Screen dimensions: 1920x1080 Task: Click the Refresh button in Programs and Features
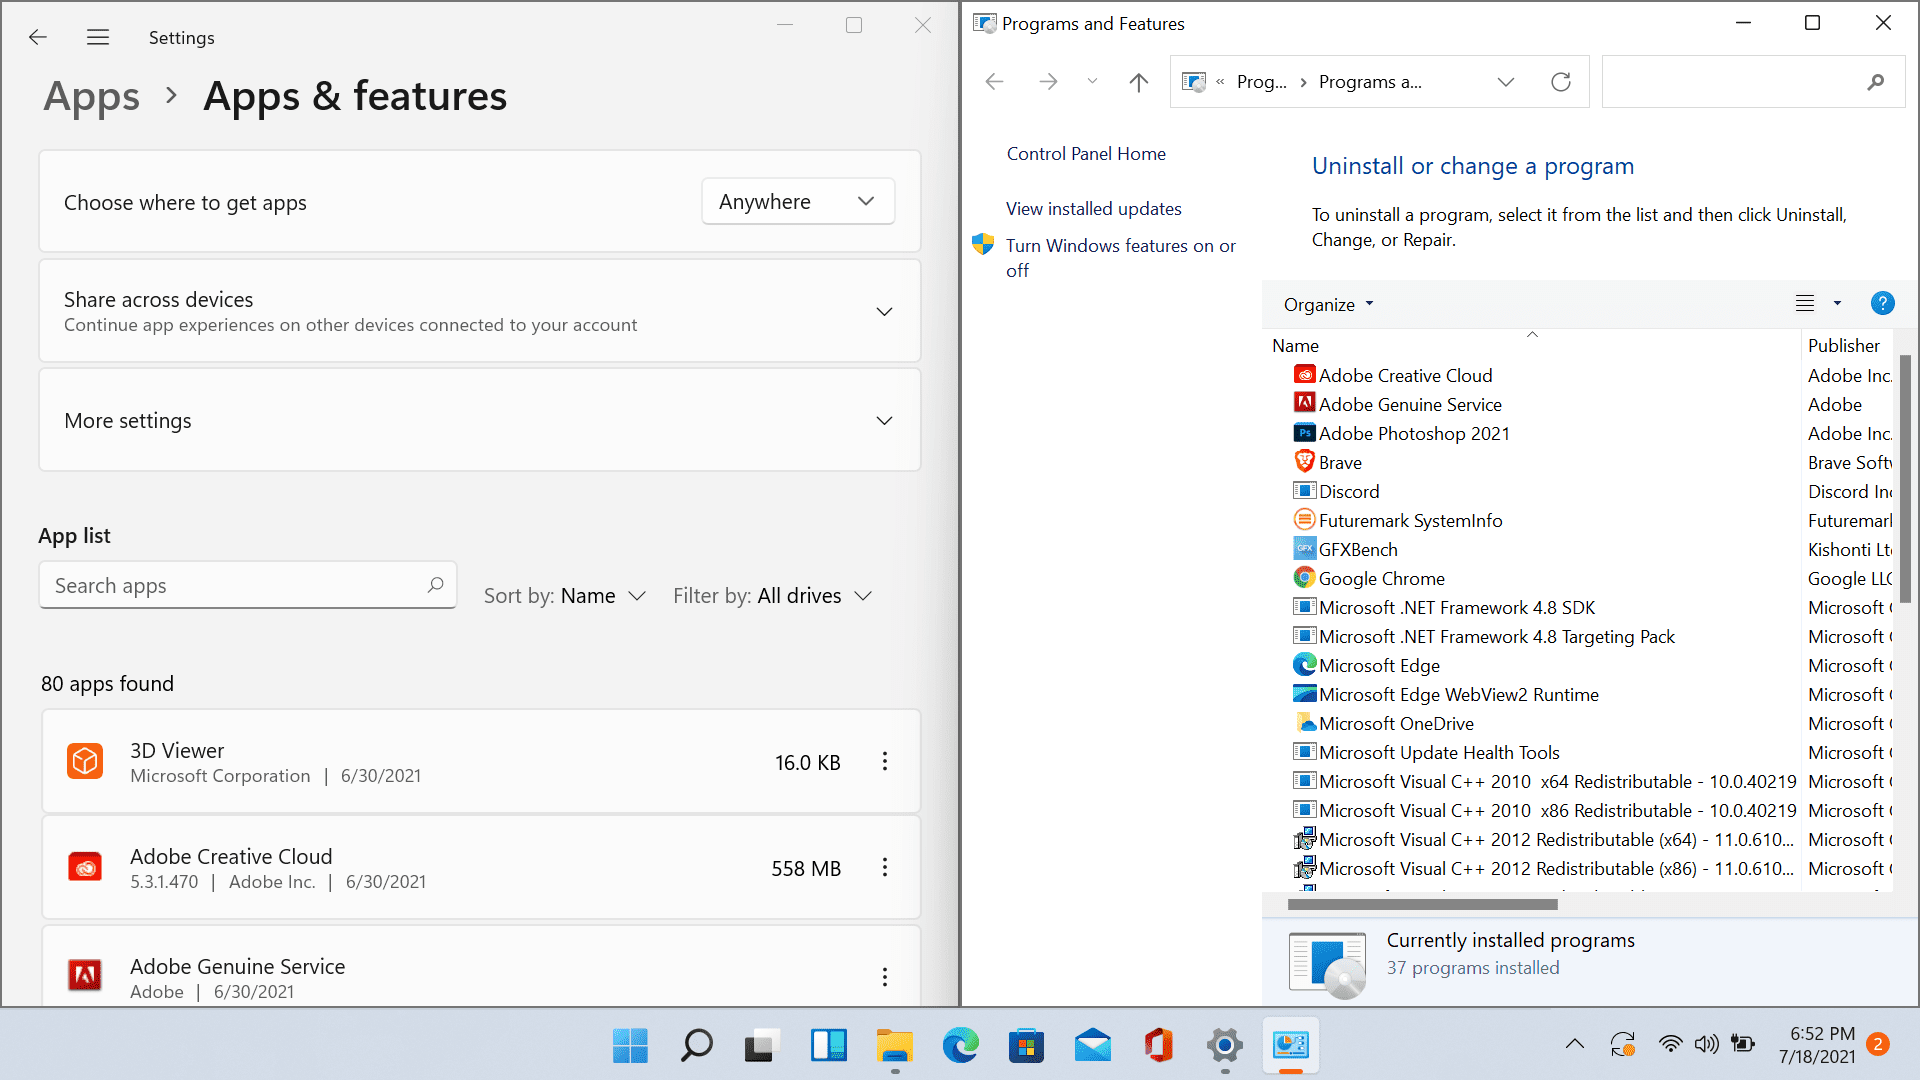pos(1560,82)
